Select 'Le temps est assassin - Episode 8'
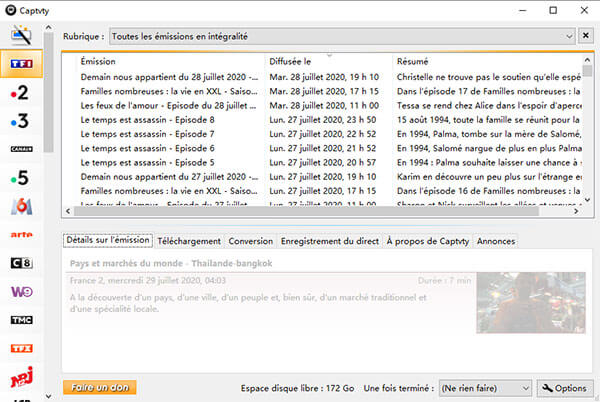 [147, 120]
